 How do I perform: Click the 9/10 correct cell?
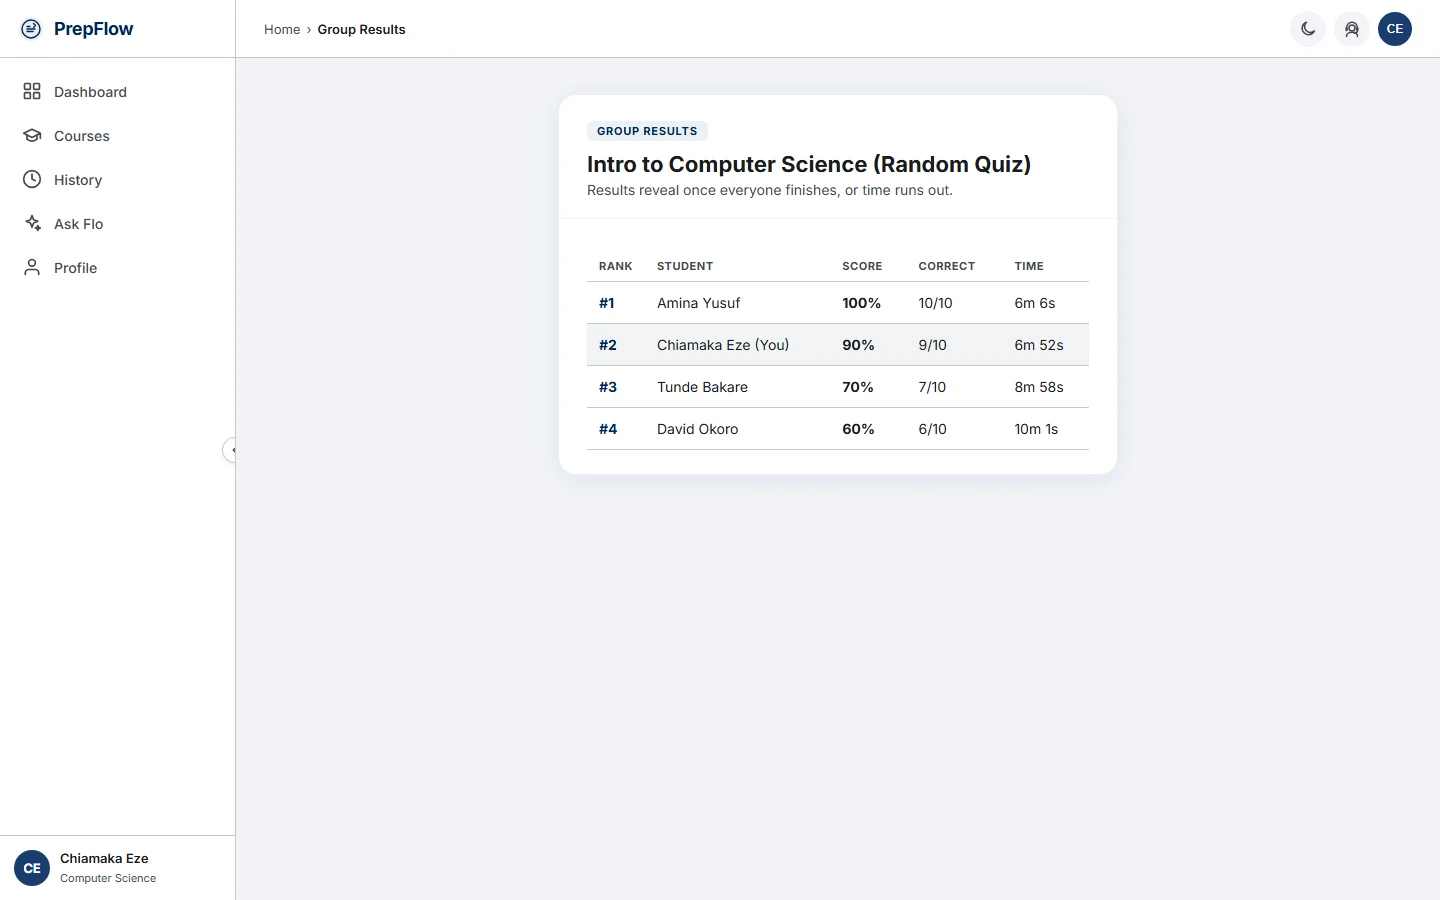pos(933,345)
